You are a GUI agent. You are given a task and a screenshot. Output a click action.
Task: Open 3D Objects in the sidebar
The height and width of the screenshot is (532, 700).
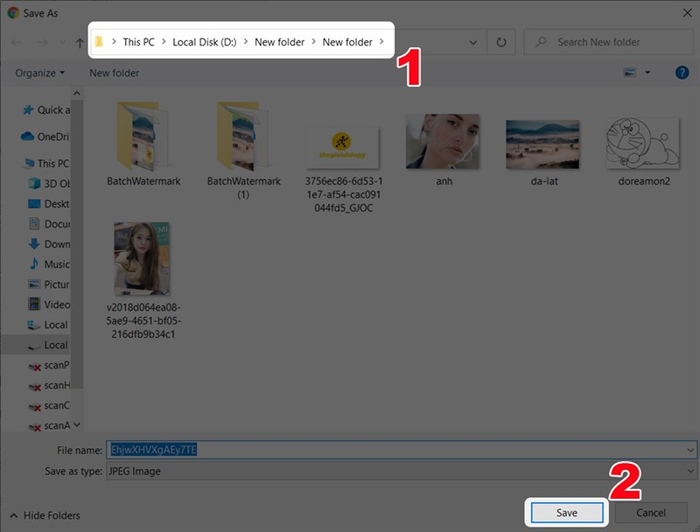[49, 183]
